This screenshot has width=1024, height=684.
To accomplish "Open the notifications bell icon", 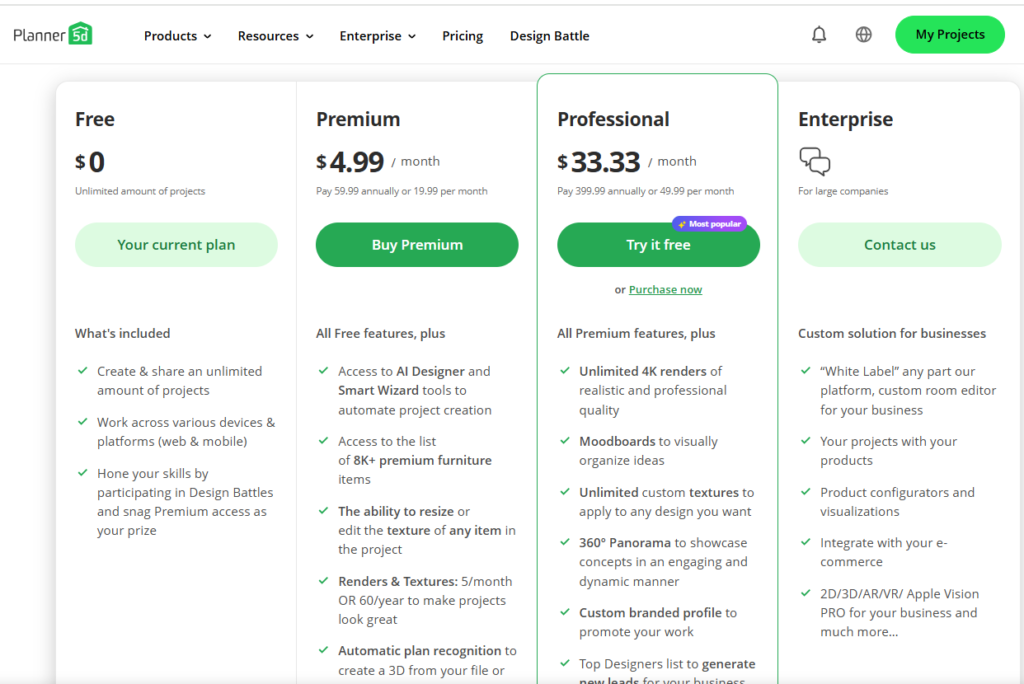I will coord(819,34).
